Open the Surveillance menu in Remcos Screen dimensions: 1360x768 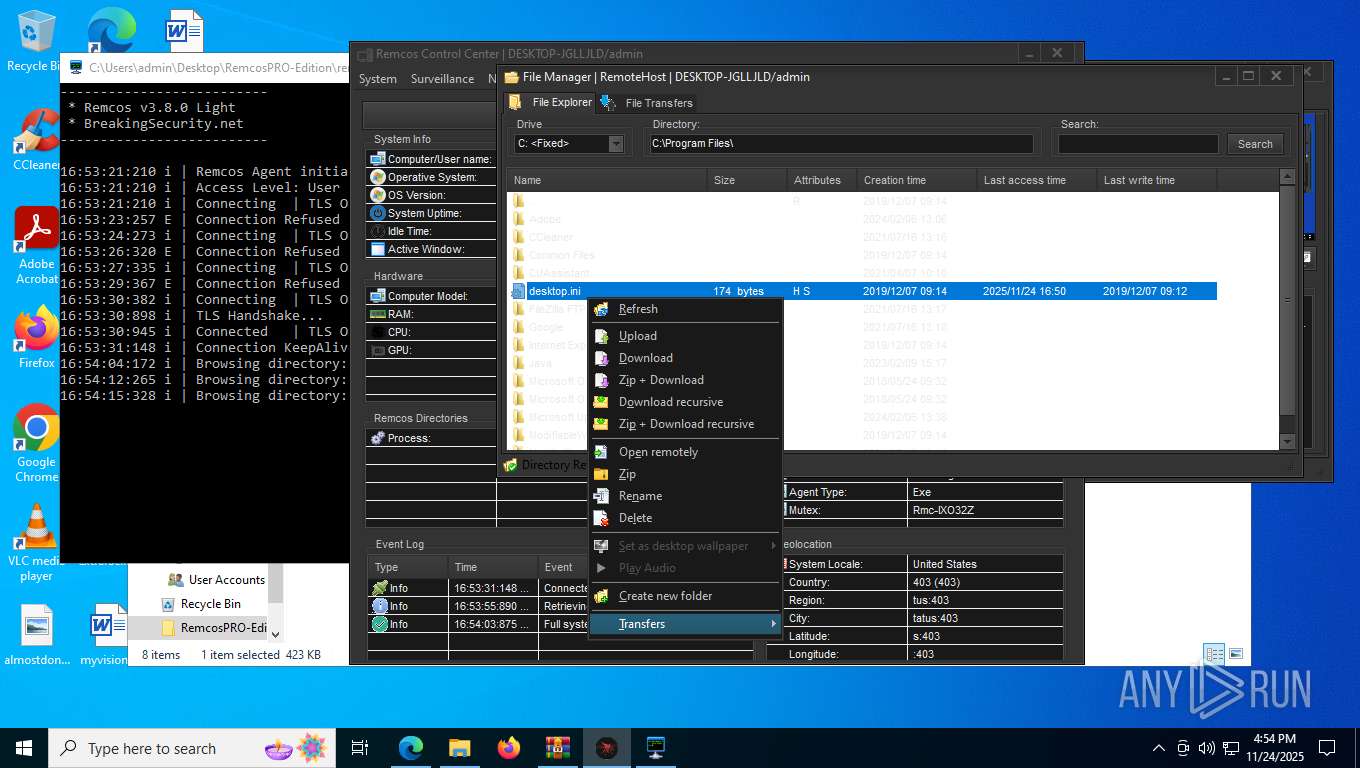pyautogui.click(x=443, y=79)
